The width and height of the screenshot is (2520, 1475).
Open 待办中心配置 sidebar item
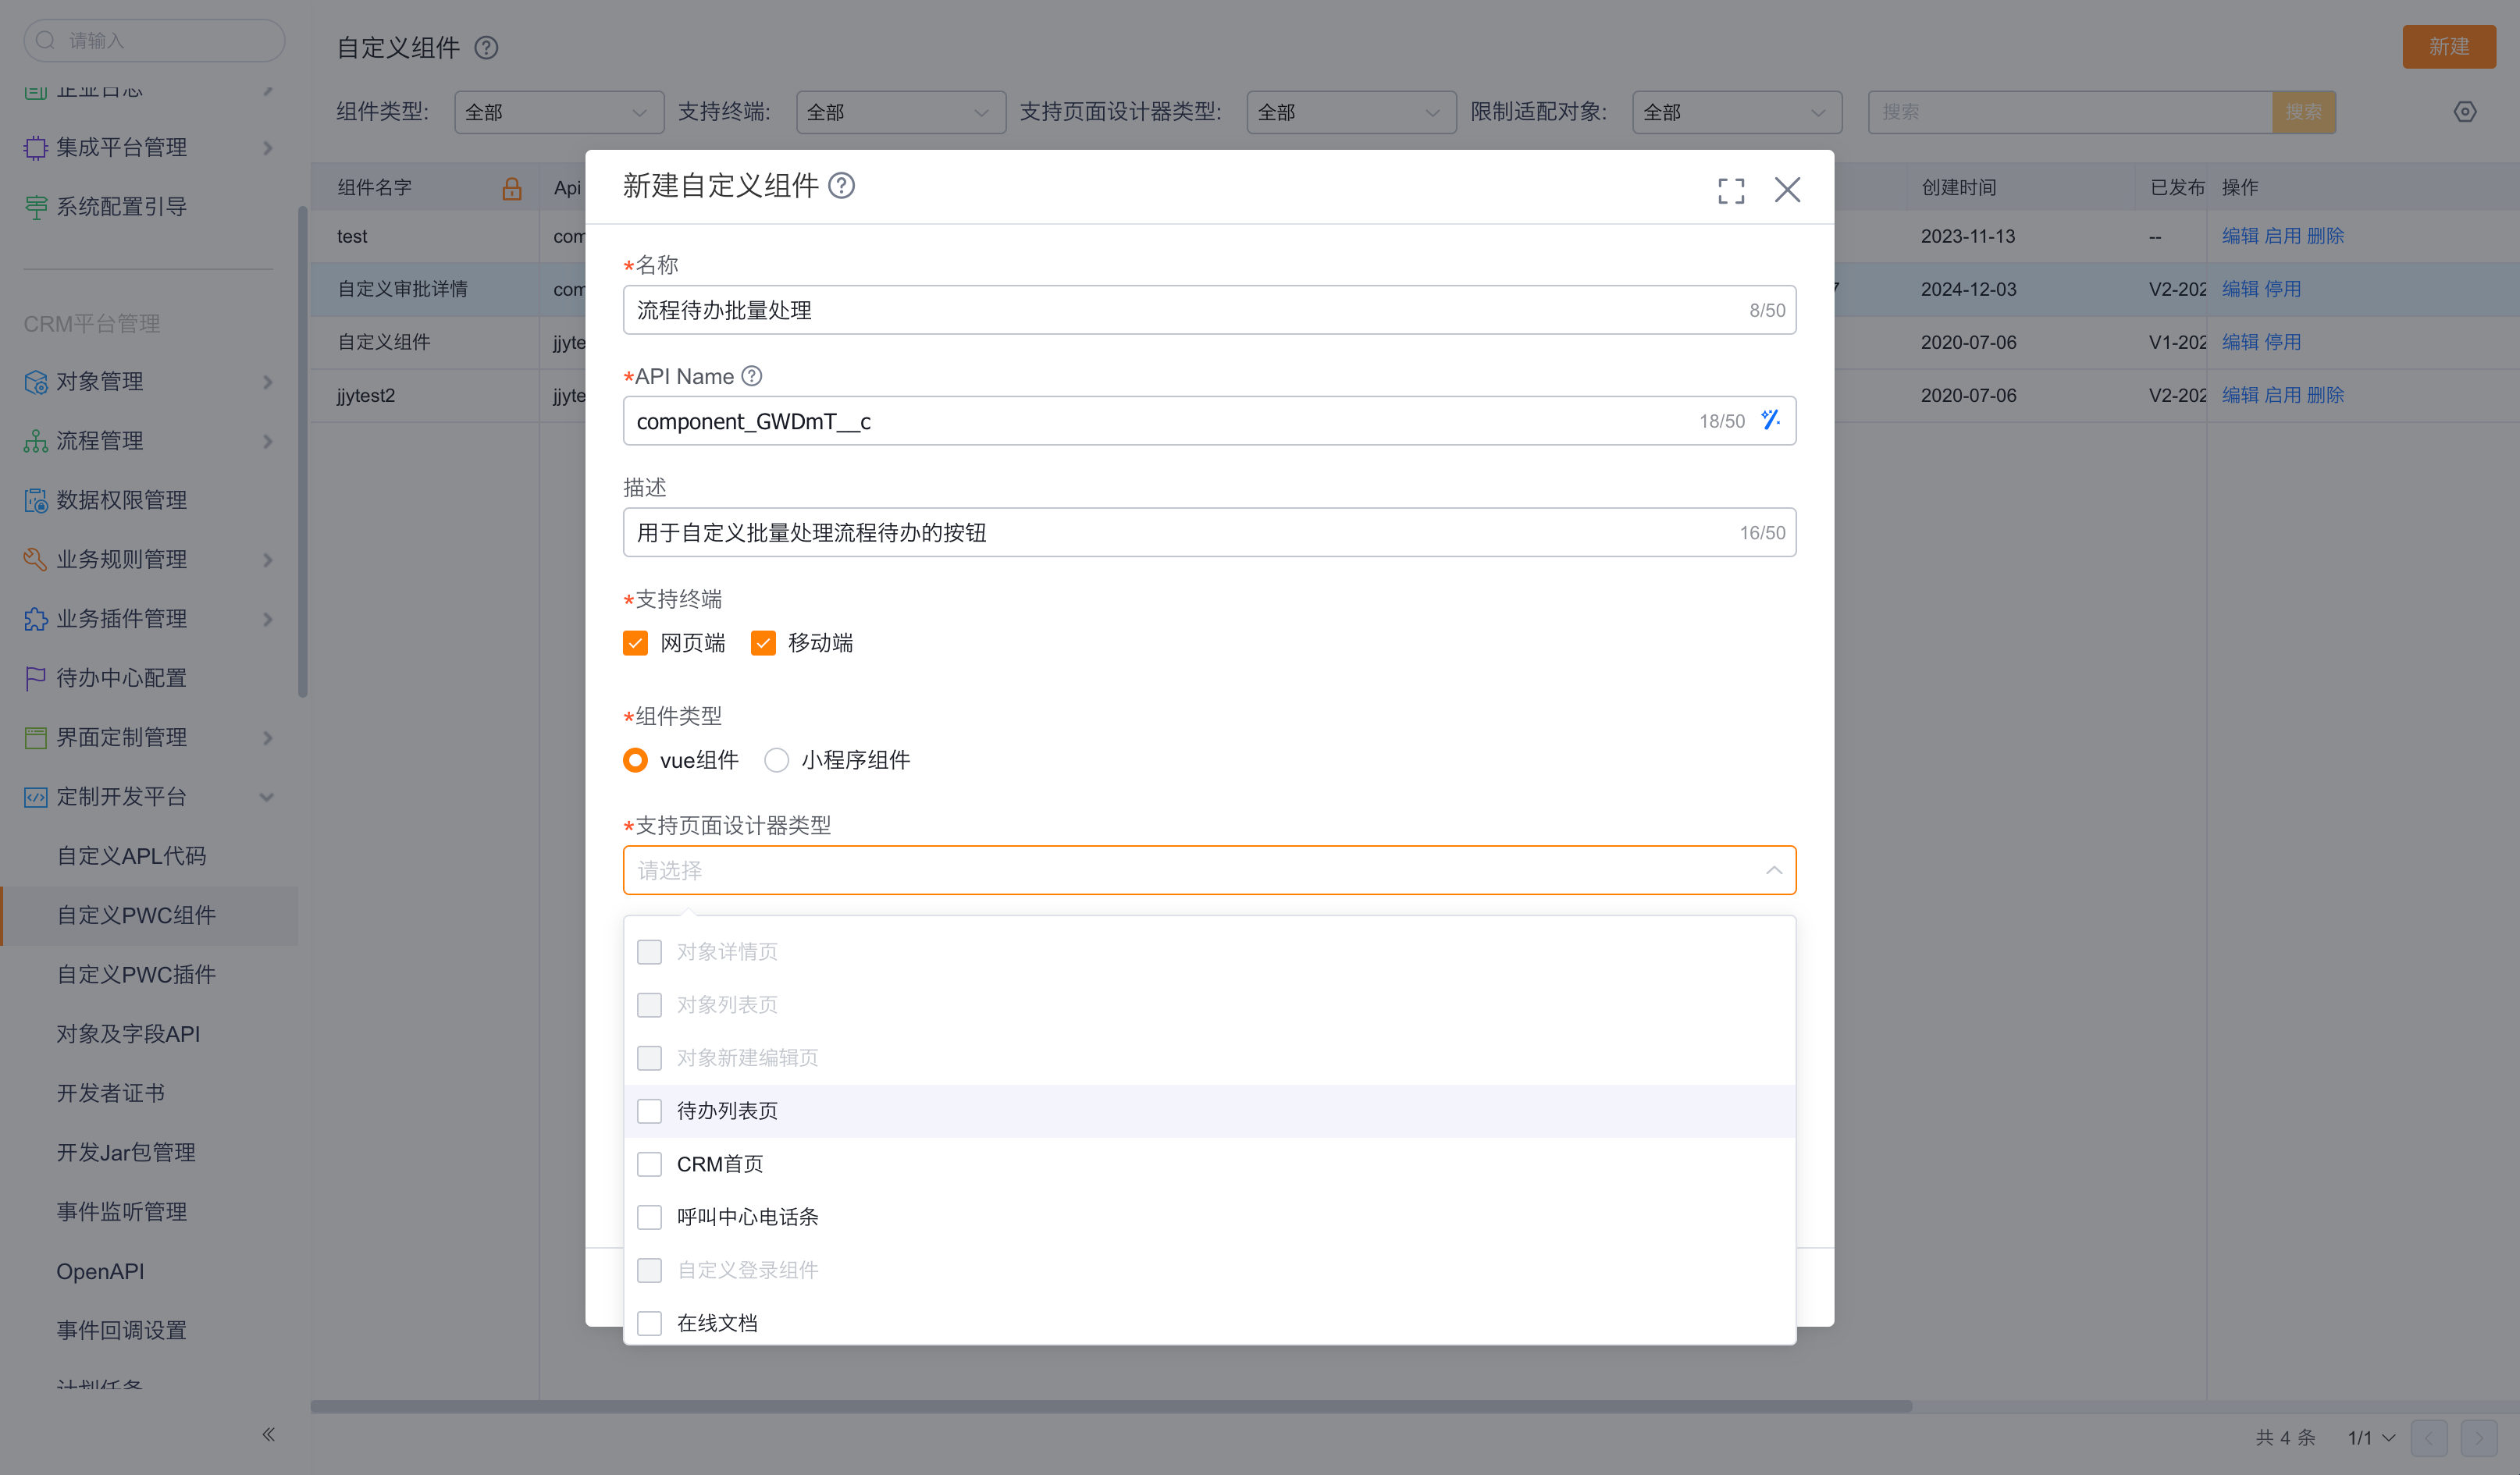click(x=121, y=678)
